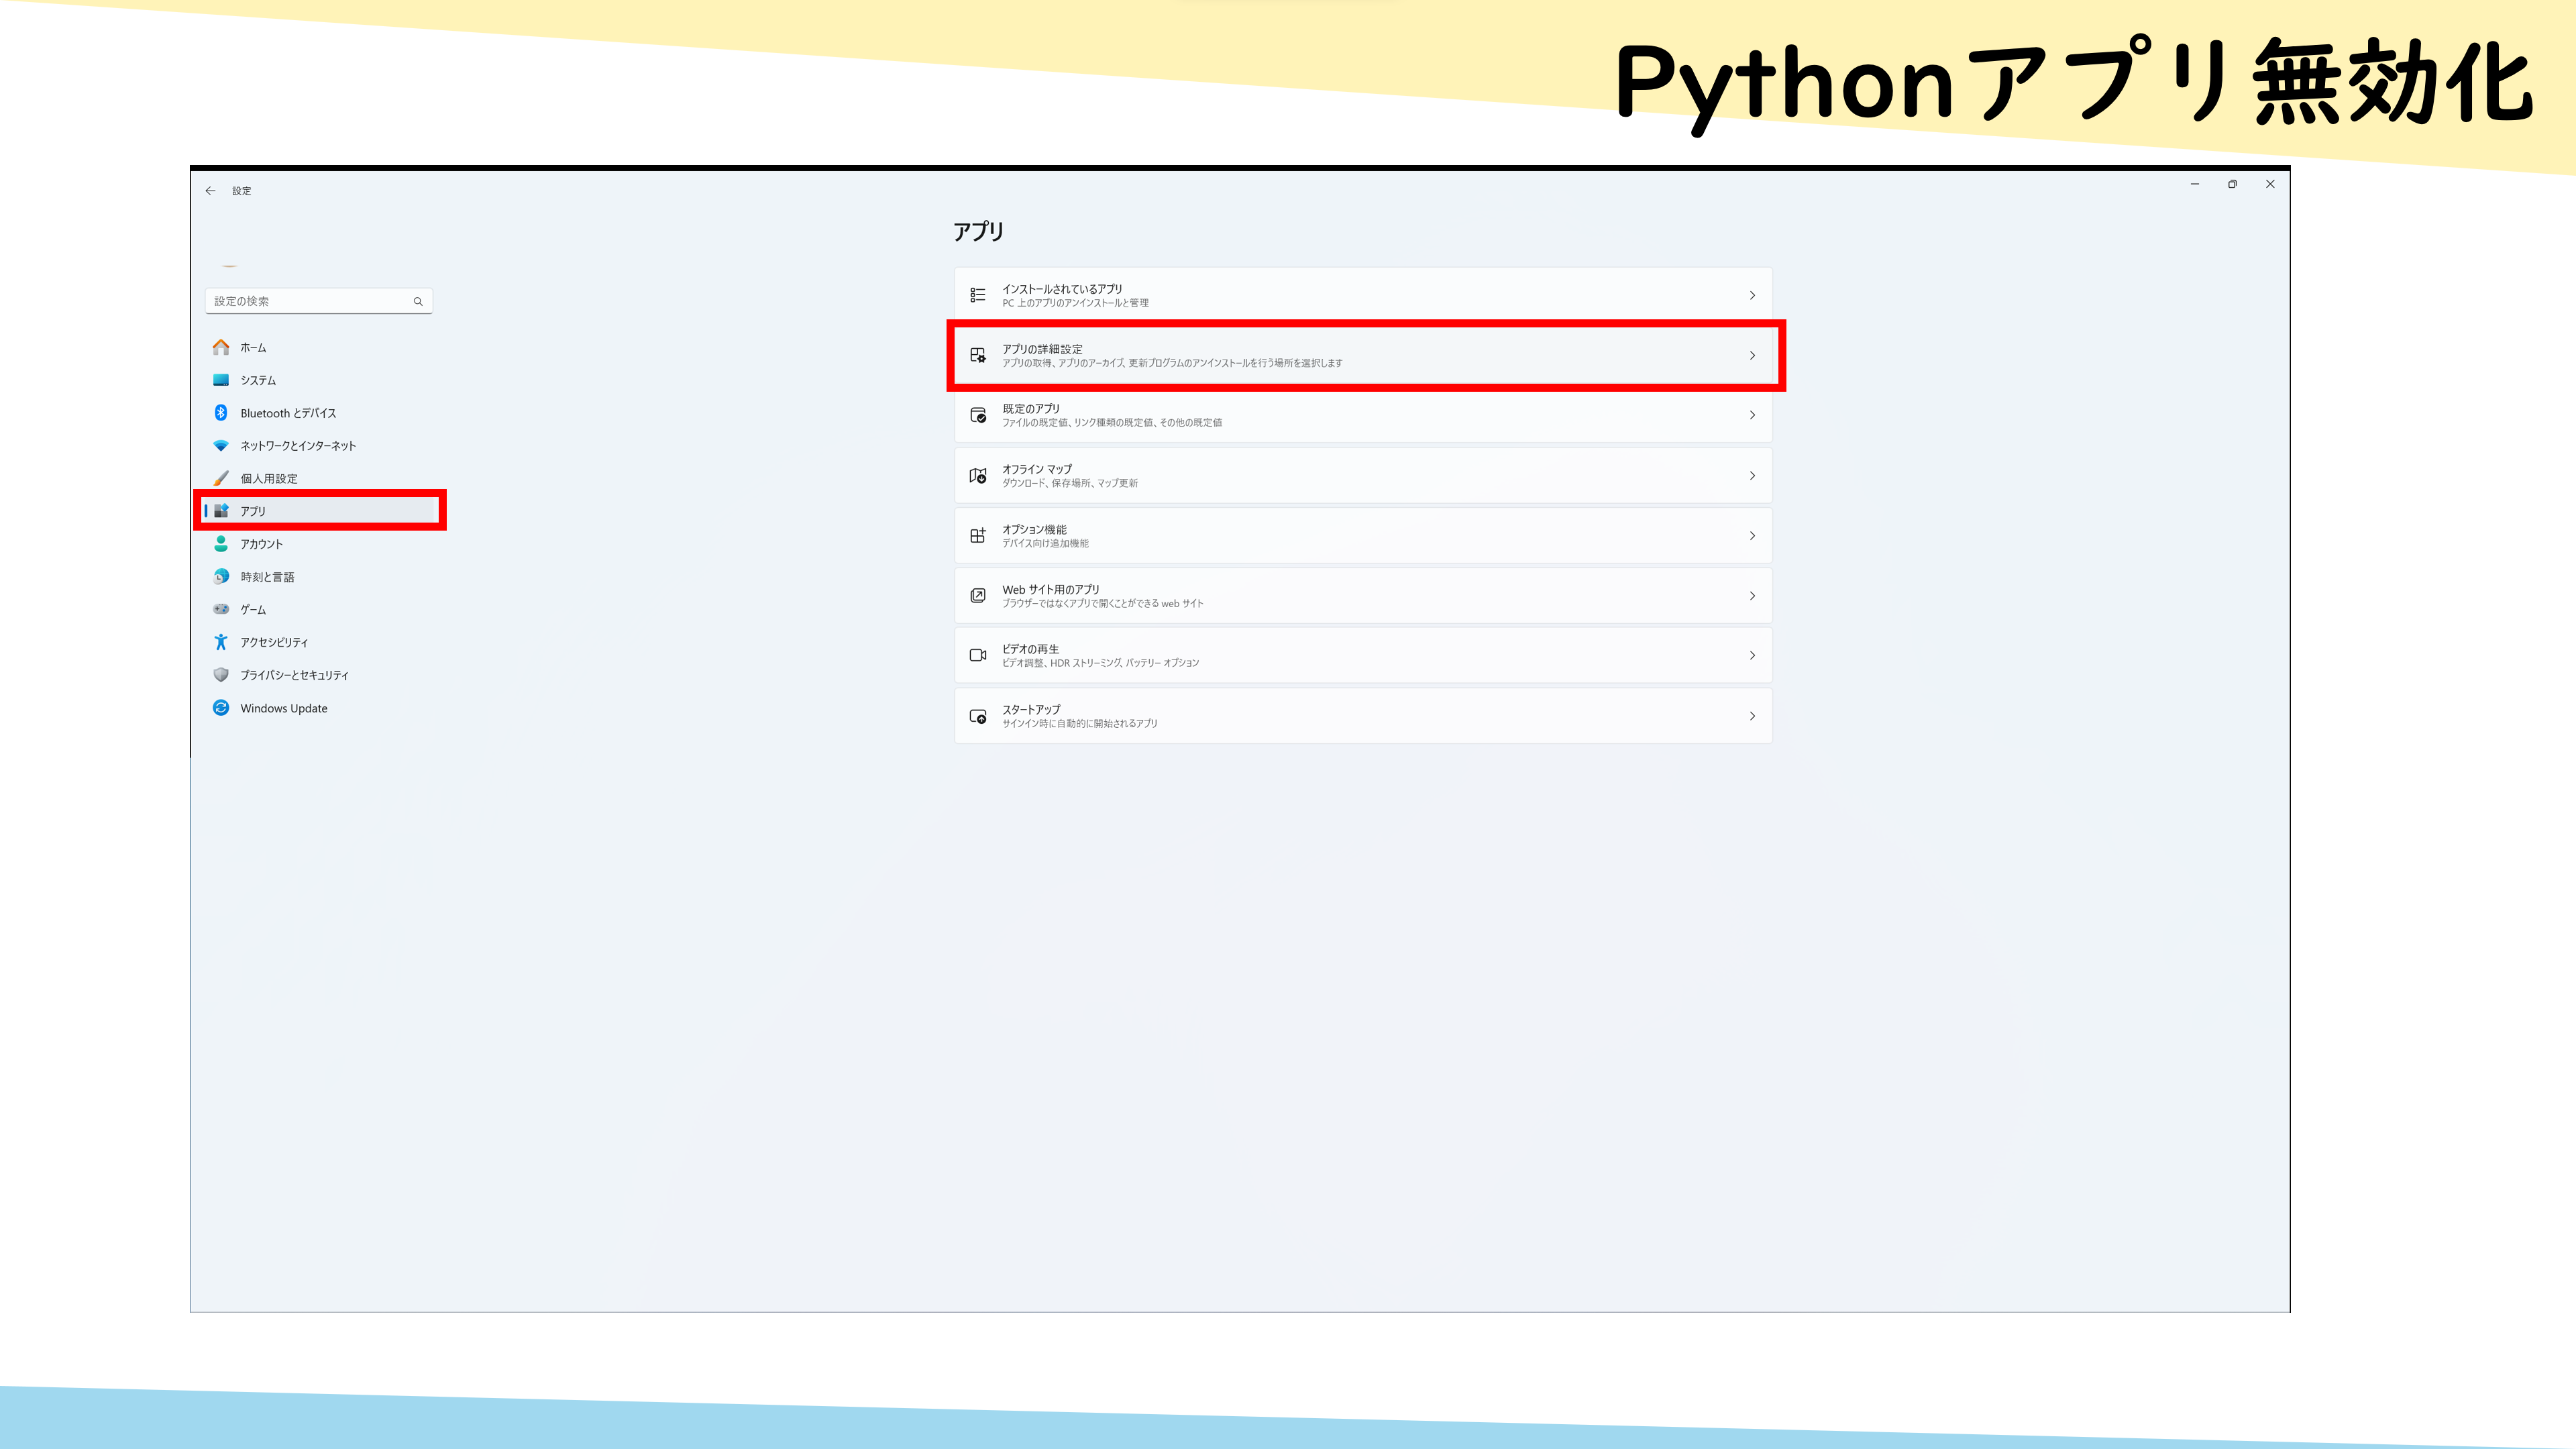Click the back arrow in Settings title bar
This screenshot has height=1449, width=2576.
(210, 191)
